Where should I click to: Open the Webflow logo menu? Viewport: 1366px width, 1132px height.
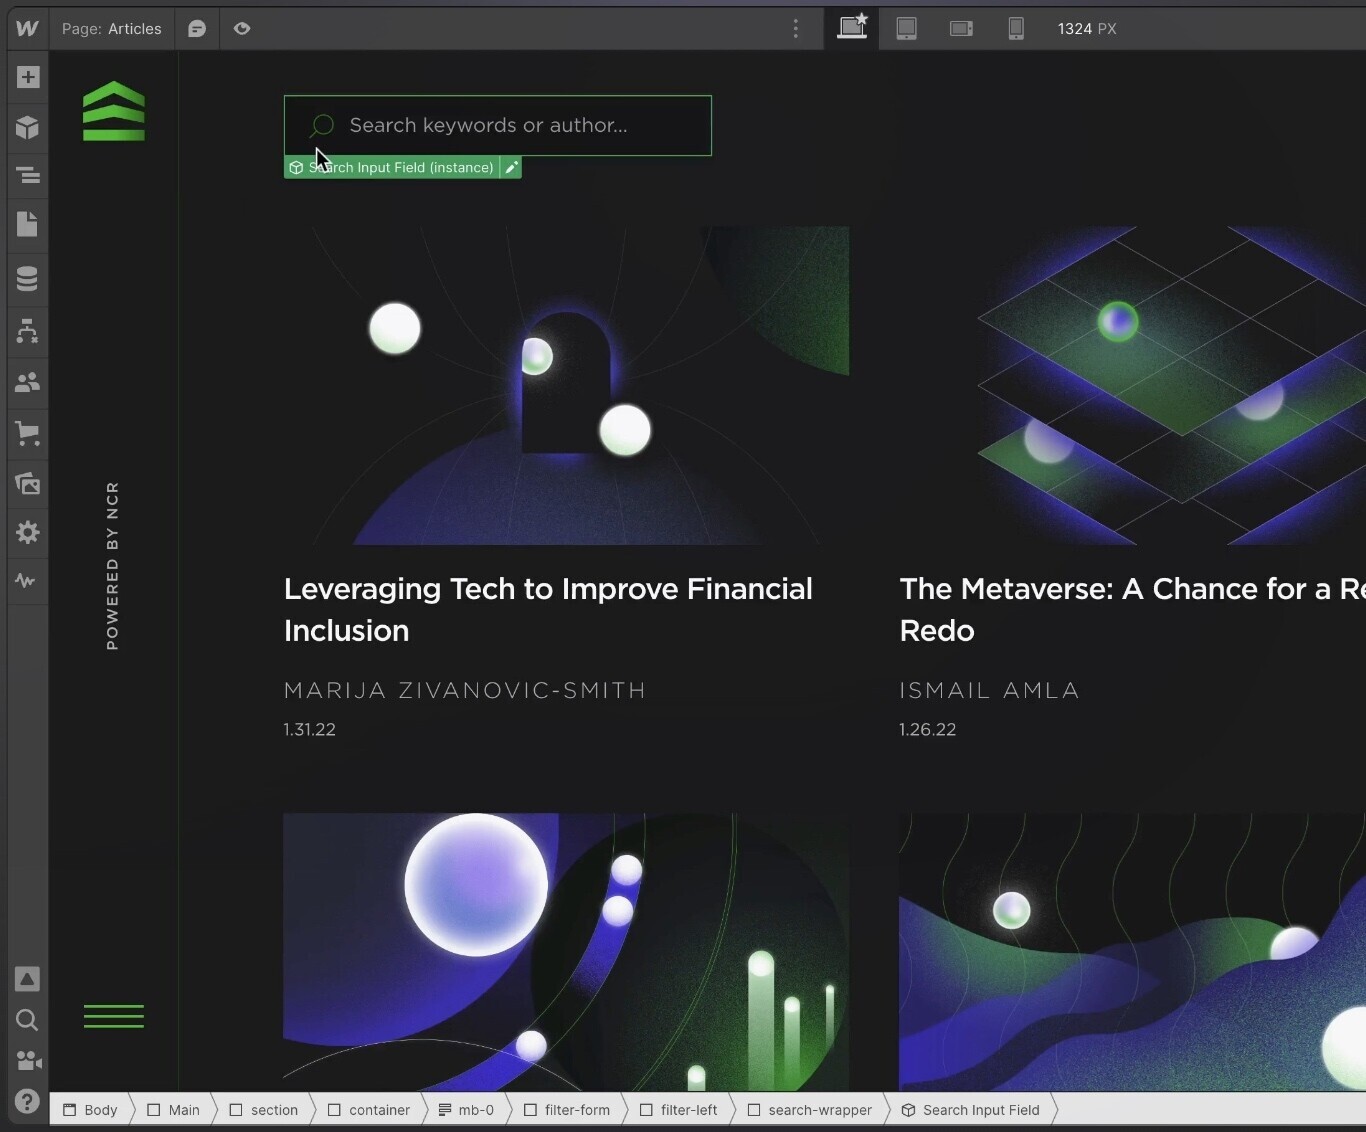pyautogui.click(x=27, y=29)
